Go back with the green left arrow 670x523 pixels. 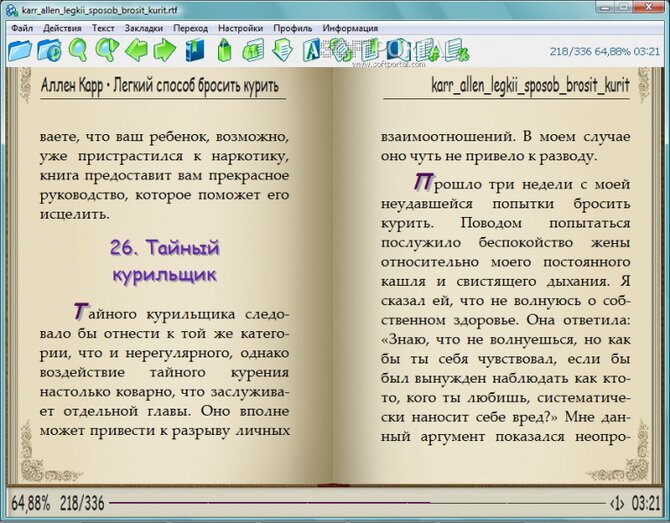pyautogui.click(x=137, y=50)
